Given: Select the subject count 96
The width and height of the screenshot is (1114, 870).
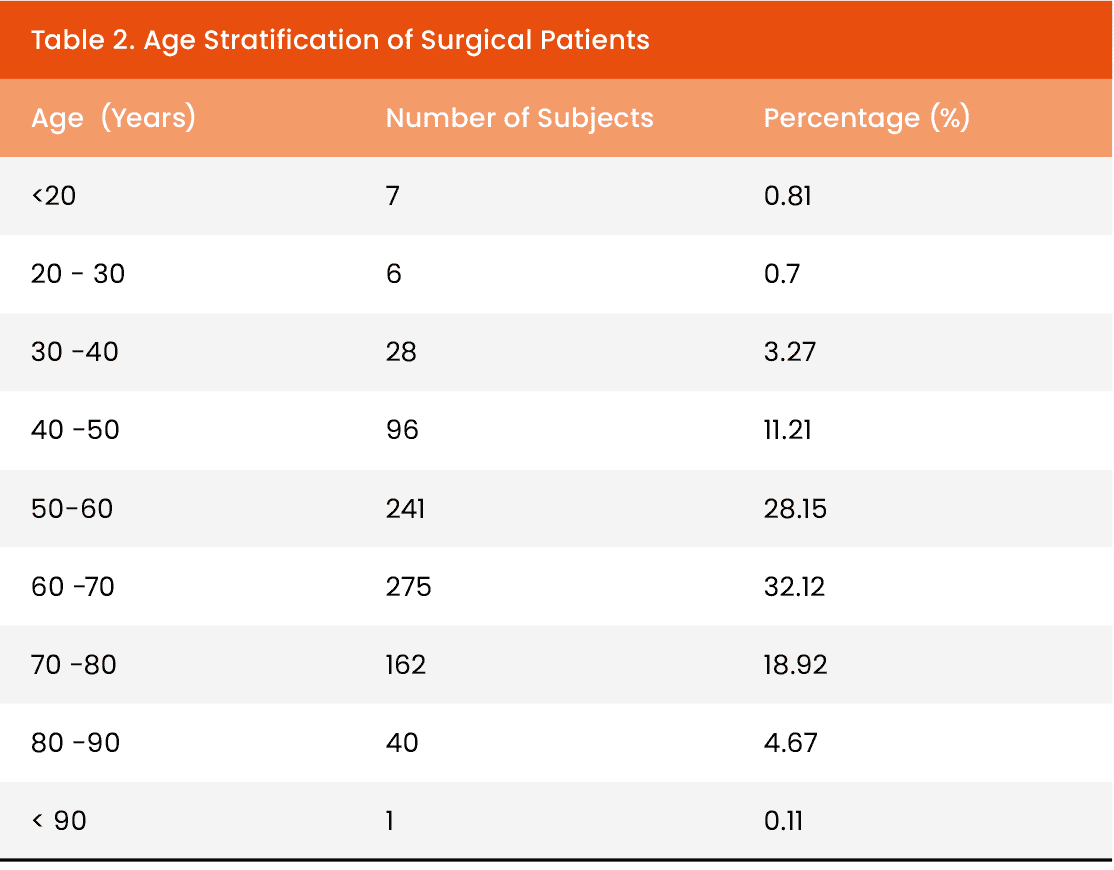Looking at the screenshot, I should point(402,430).
